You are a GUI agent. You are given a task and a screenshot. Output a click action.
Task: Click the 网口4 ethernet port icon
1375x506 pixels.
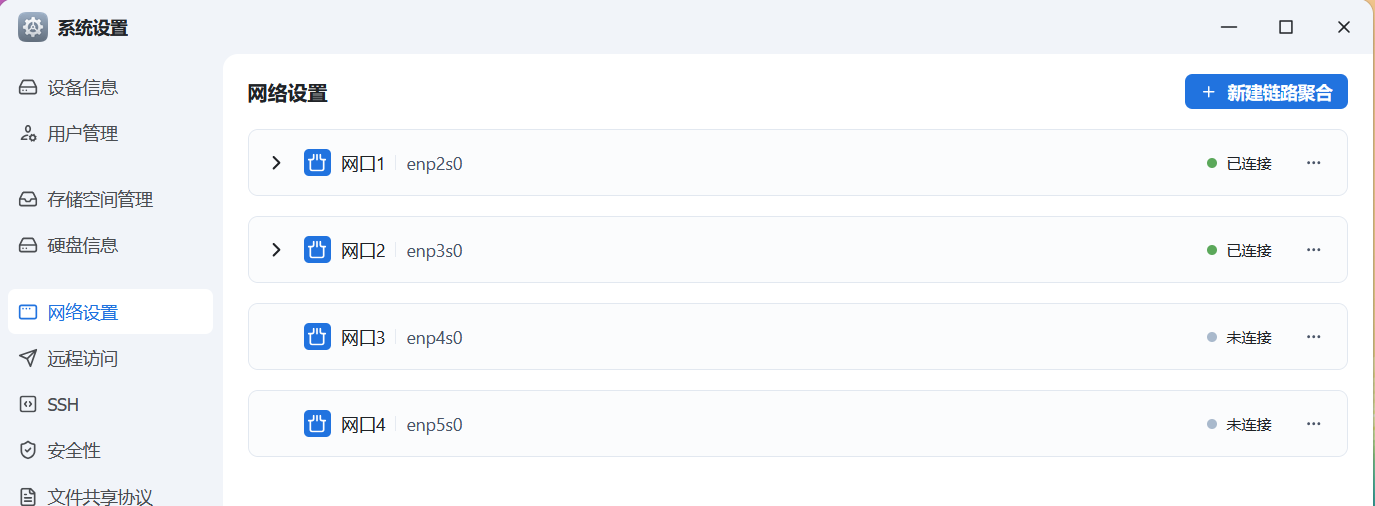coord(317,424)
